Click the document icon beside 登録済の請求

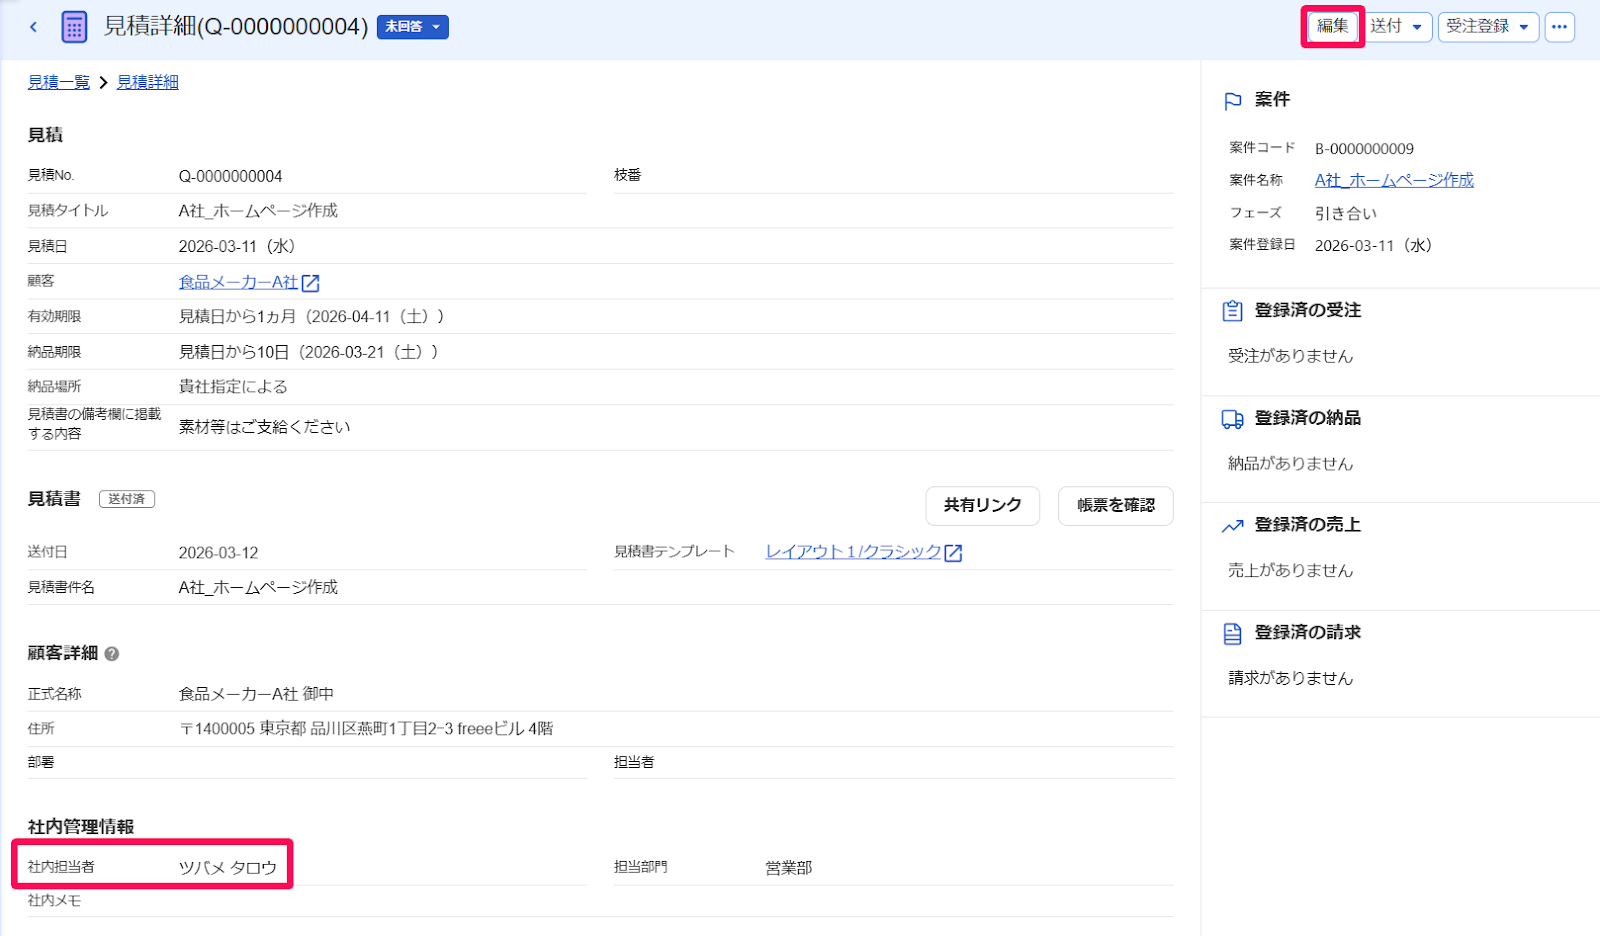point(1233,634)
